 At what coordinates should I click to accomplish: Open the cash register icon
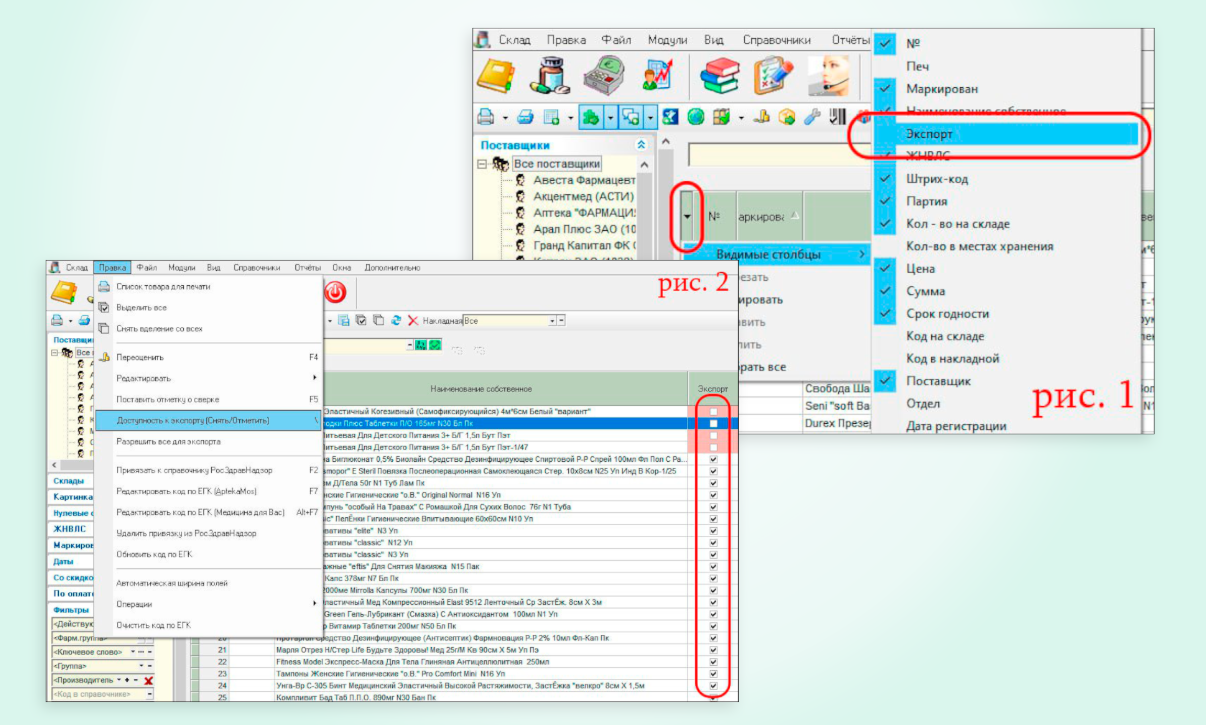click(605, 76)
